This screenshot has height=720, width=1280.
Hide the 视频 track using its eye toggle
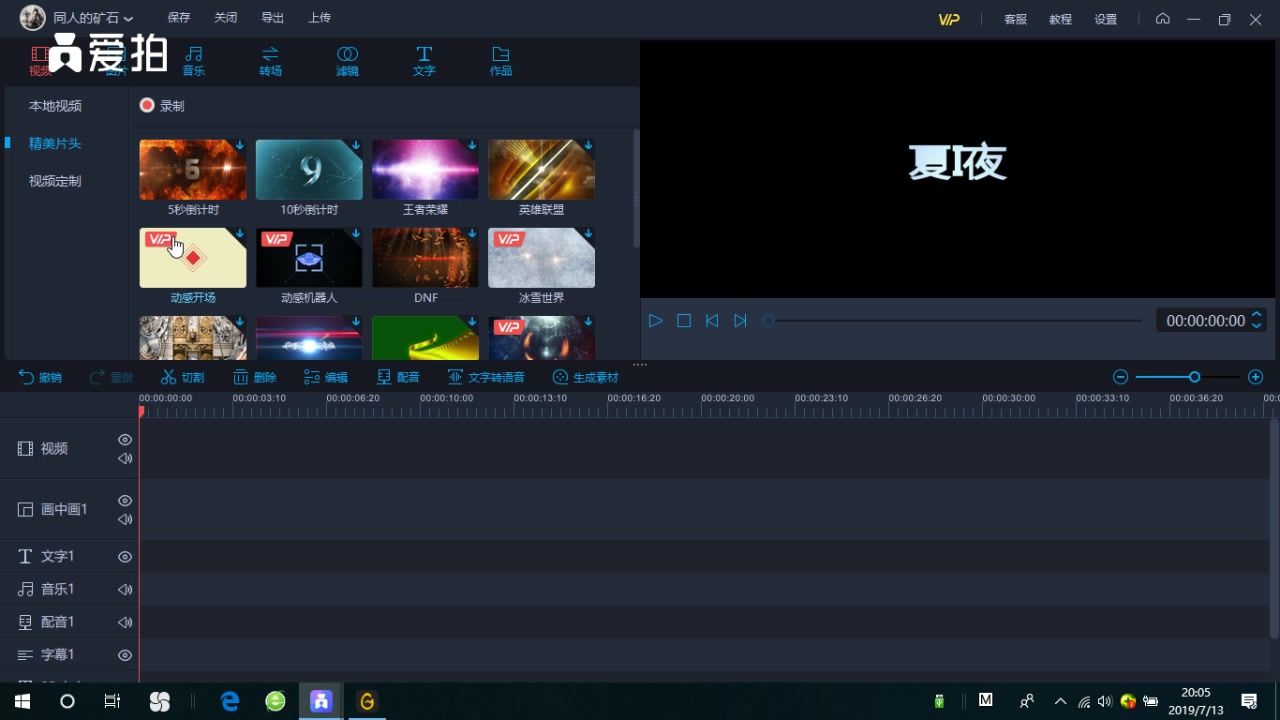pyautogui.click(x=124, y=439)
